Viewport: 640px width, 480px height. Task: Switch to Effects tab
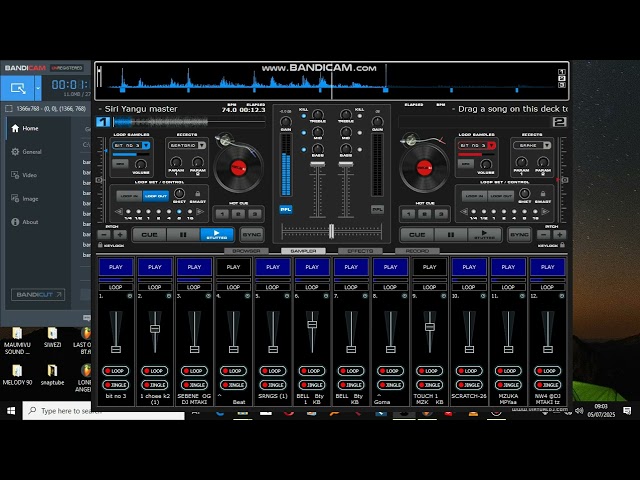[x=360, y=251]
